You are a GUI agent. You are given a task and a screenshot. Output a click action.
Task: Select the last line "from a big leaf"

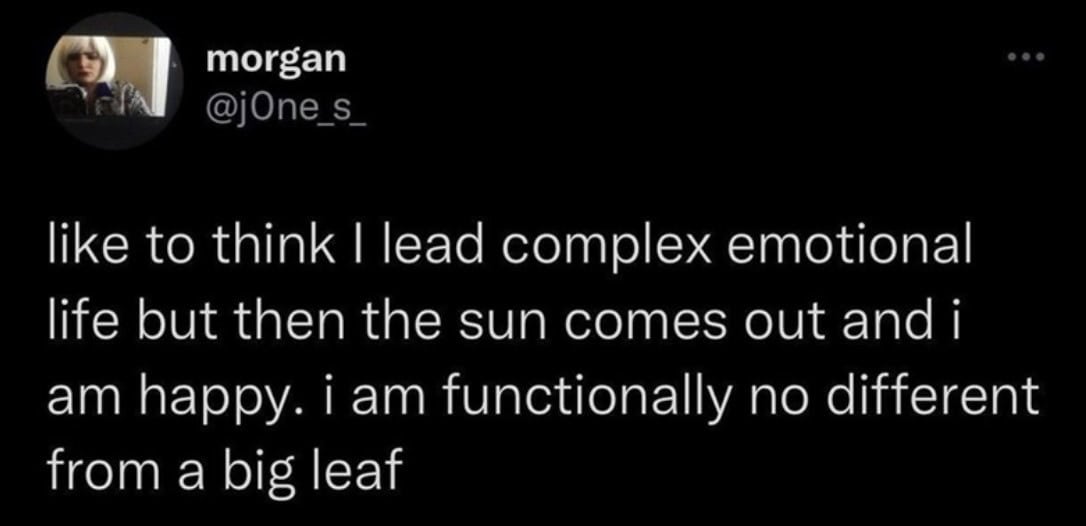[x=224, y=474]
